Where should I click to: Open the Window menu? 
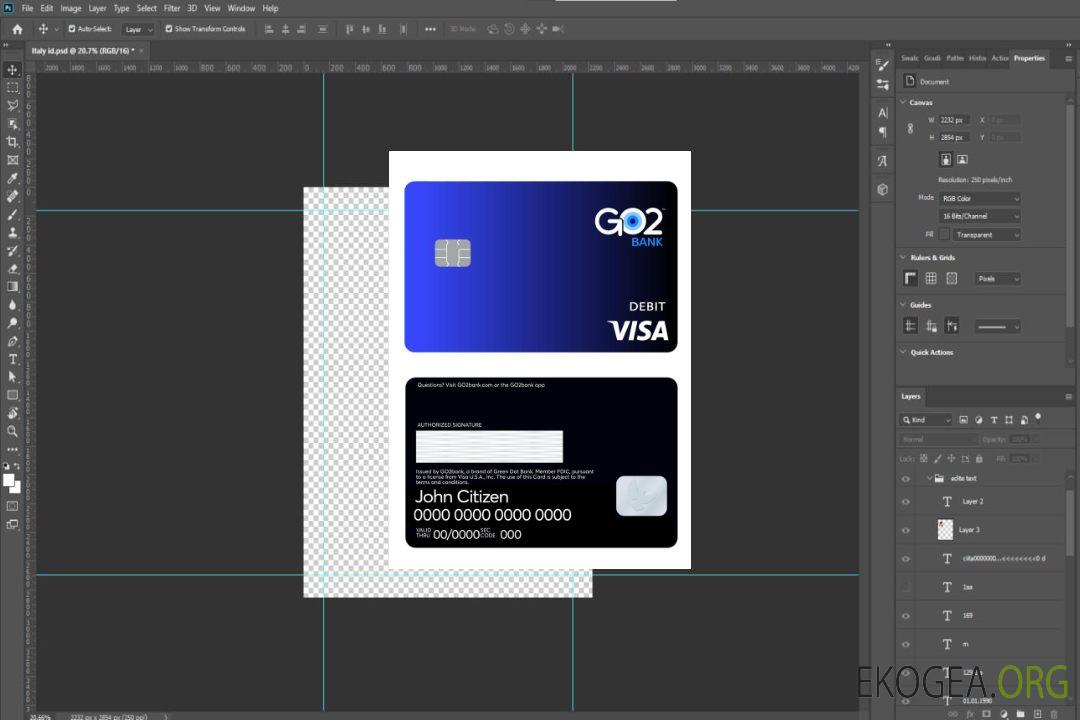[x=241, y=8]
